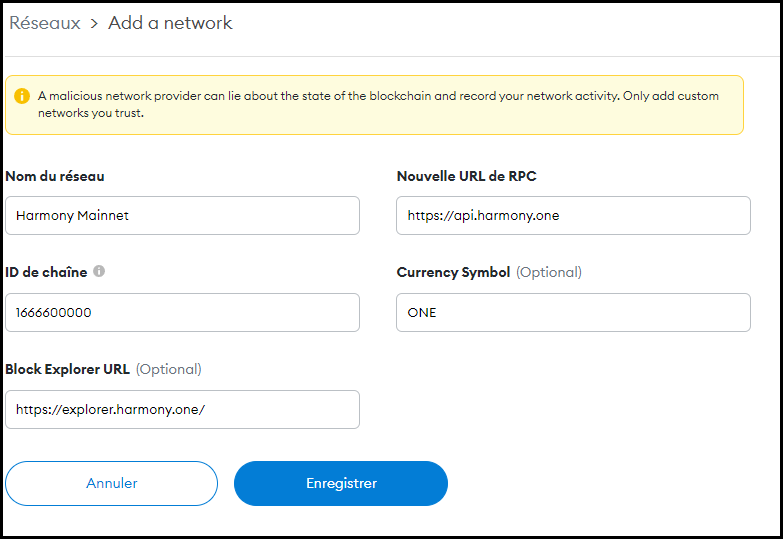This screenshot has height=539, width=783.
Task: Click the ID de chaîne label
Action: (x=46, y=272)
